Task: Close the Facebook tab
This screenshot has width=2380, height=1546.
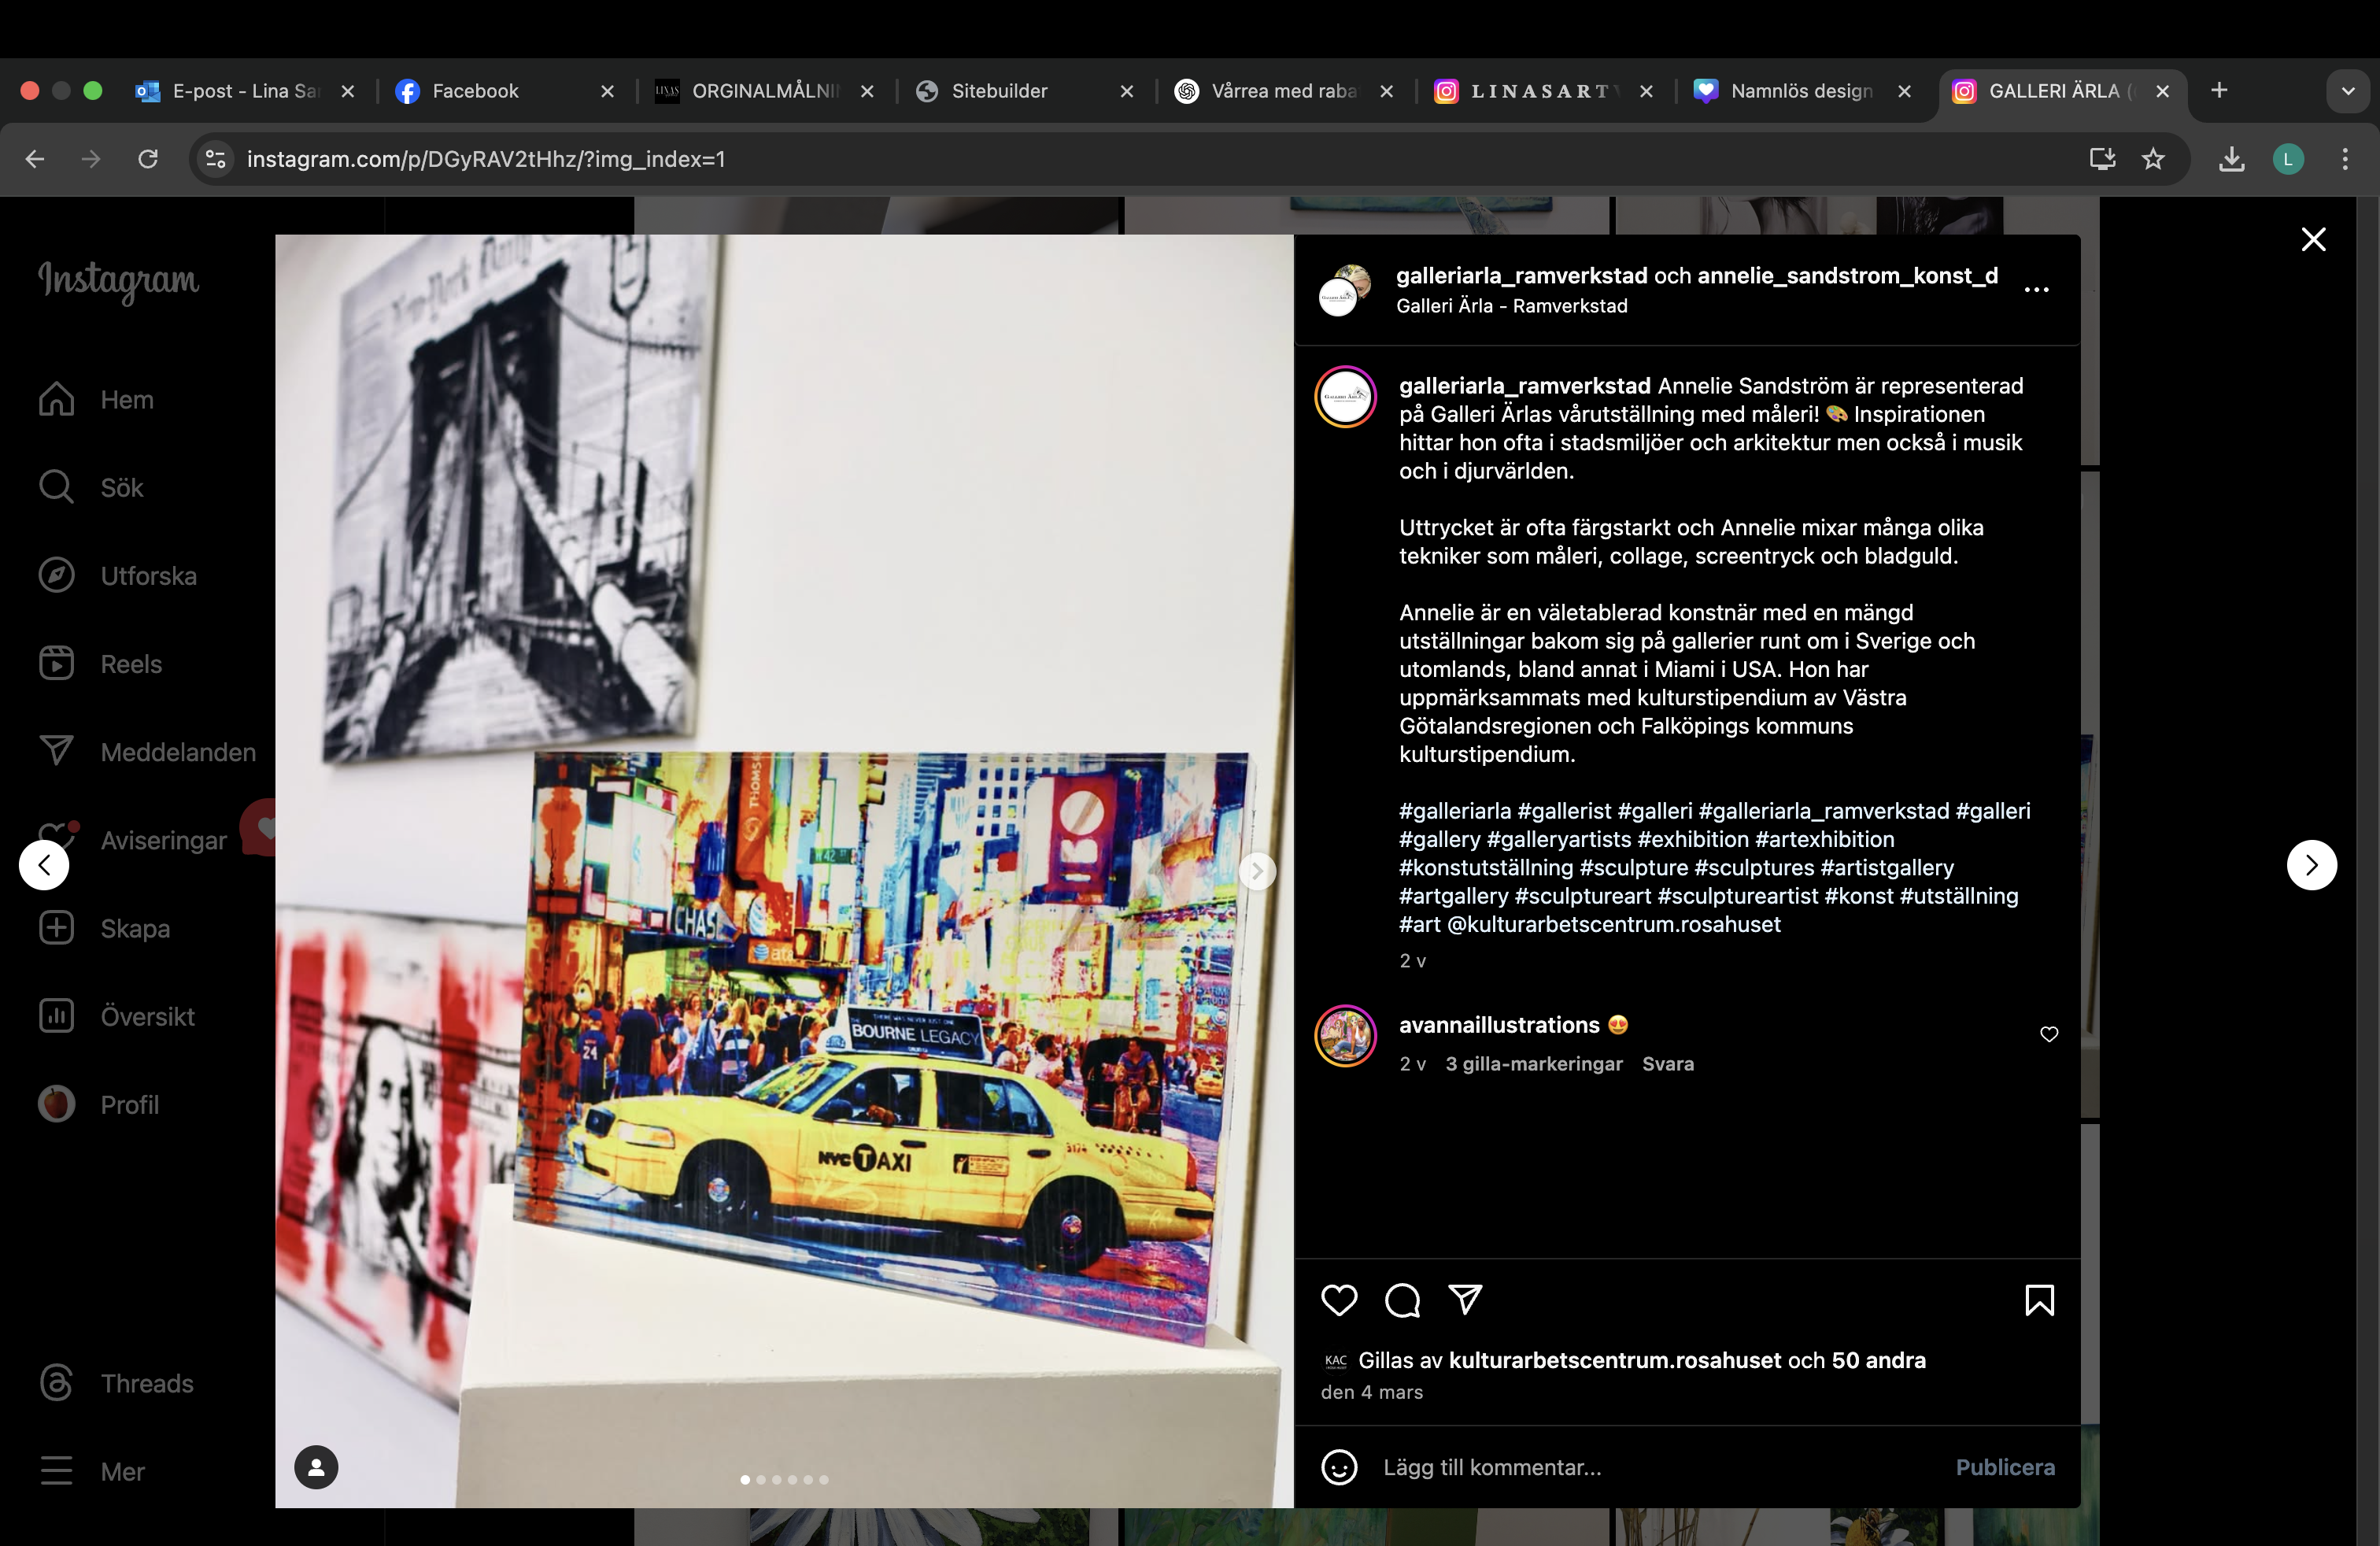Action: click(607, 91)
